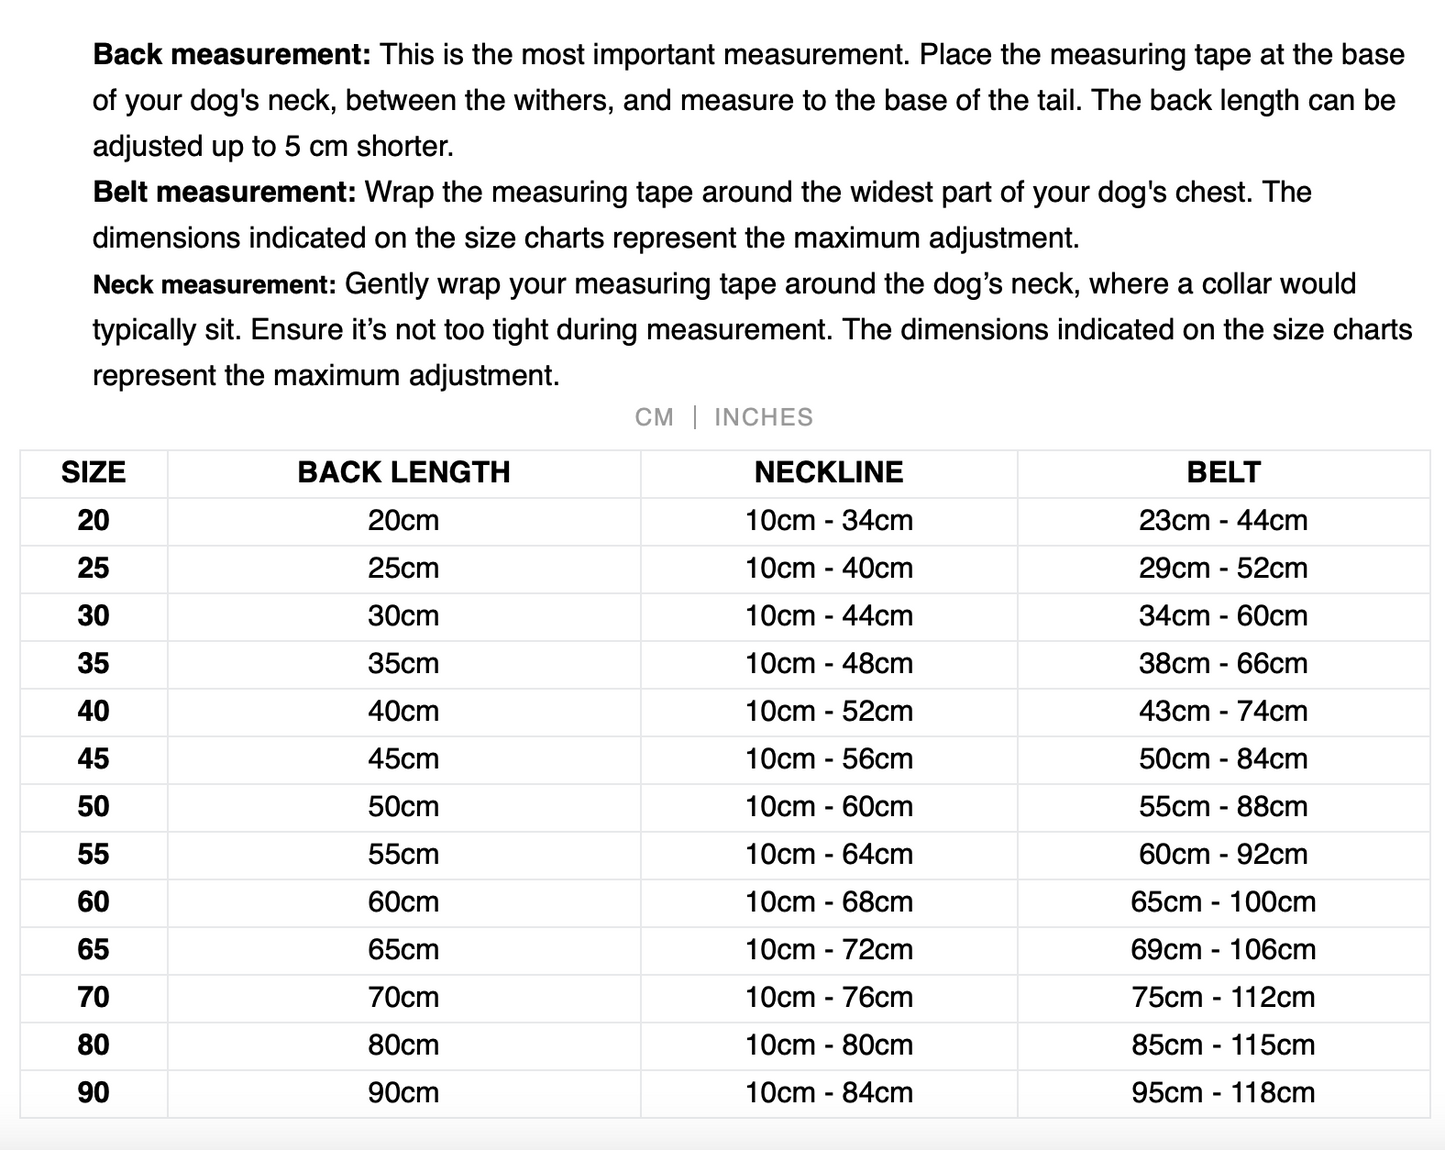Click the 23cm - 44cm belt cell
Viewport: 1445px width, 1150px height.
coord(1223,520)
